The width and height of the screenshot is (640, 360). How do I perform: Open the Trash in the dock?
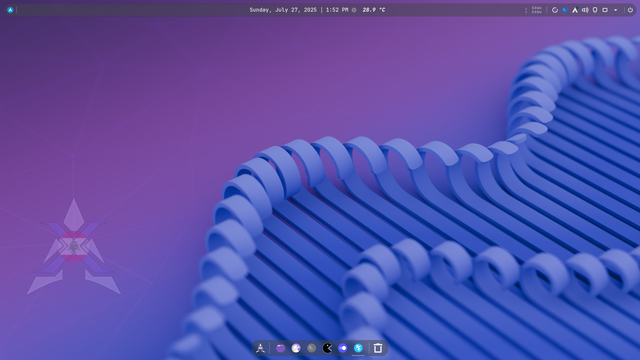coord(378,348)
